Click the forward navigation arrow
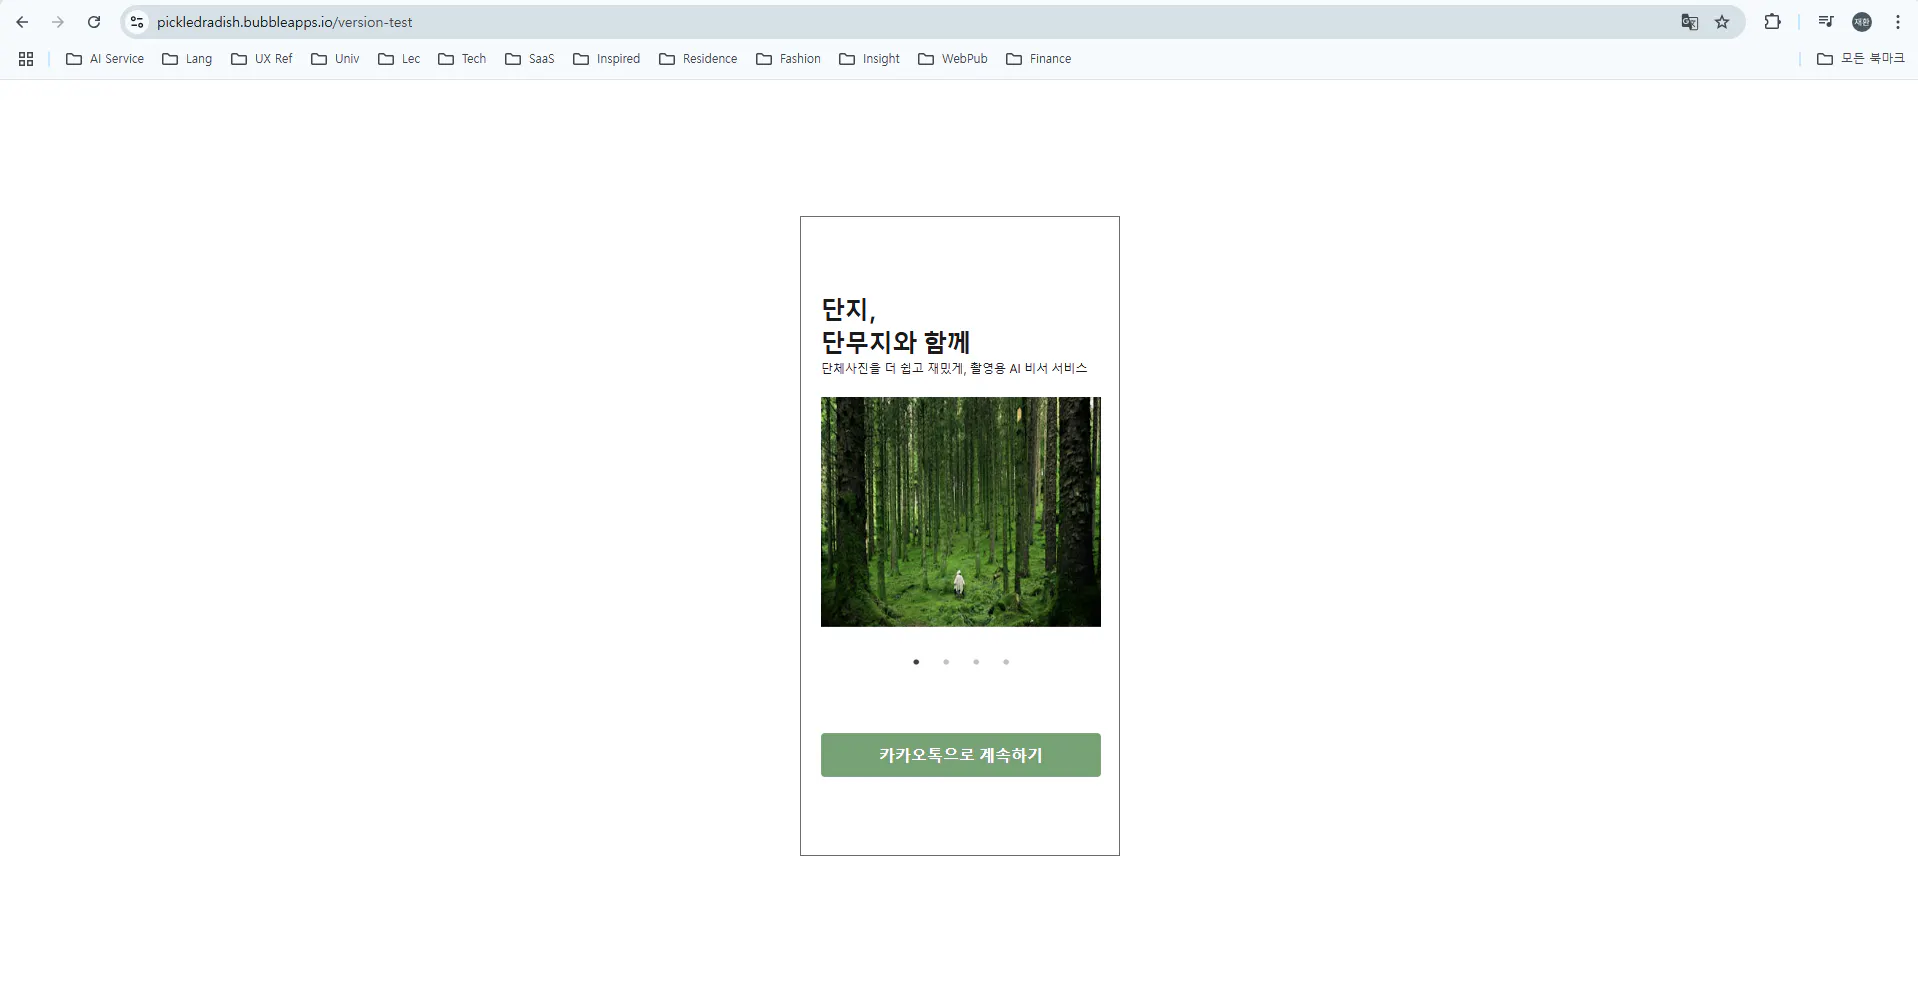This screenshot has height=986, width=1918. tap(58, 21)
